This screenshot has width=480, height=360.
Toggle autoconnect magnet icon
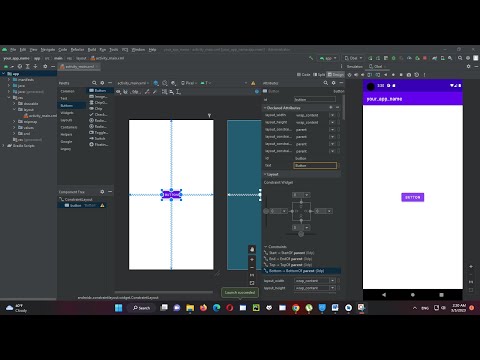[x=126, y=92]
